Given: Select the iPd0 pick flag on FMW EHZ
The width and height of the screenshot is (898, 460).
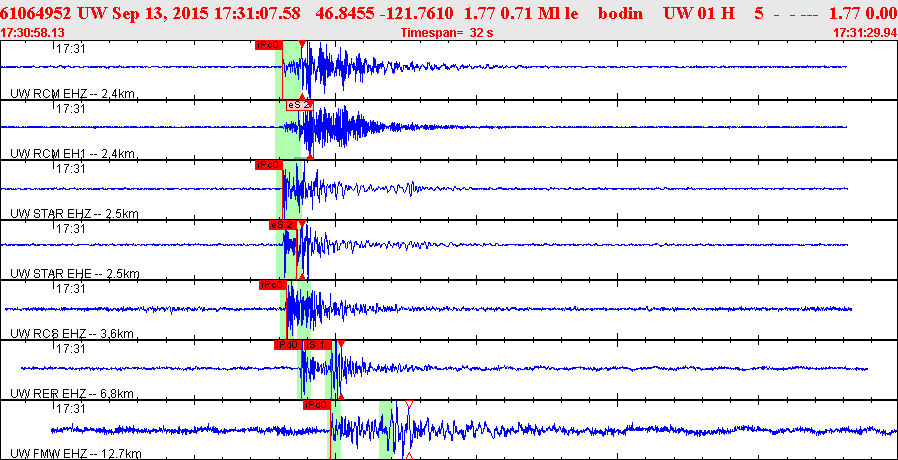Looking at the screenshot, I should [x=317, y=405].
